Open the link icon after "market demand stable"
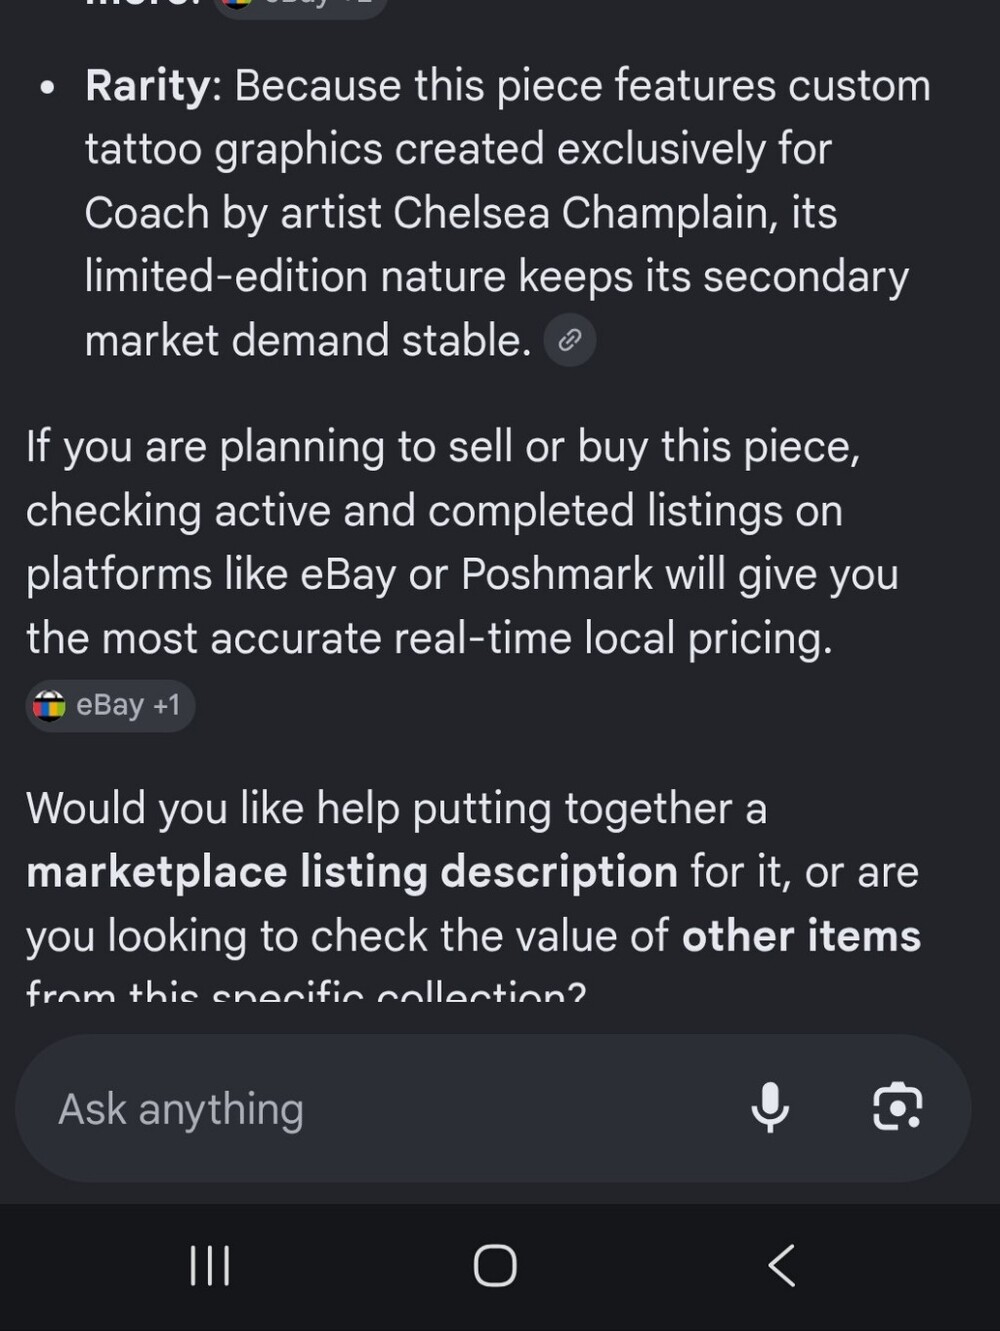This screenshot has width=1000, height=1331. (x=570, y=340)
